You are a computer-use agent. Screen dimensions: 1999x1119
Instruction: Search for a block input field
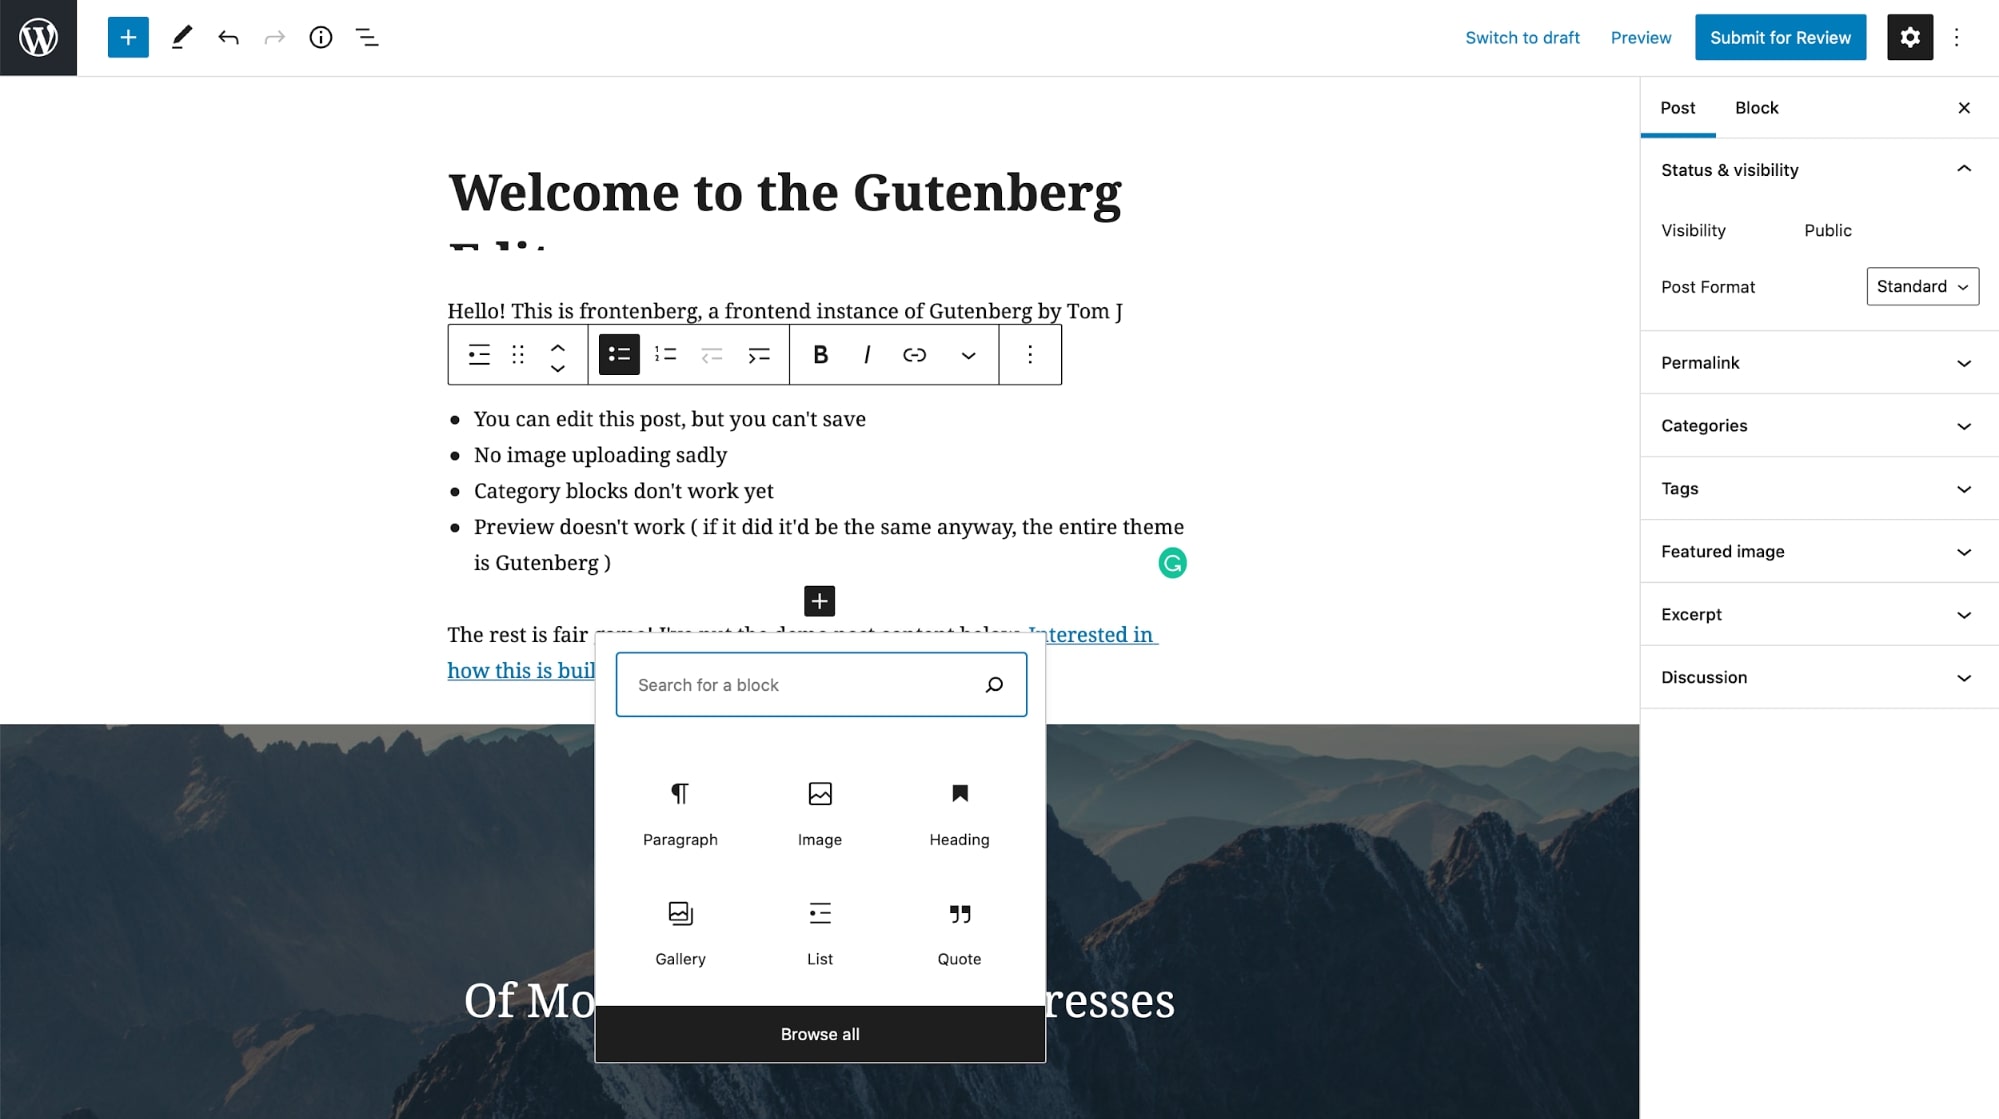(821, 684)
